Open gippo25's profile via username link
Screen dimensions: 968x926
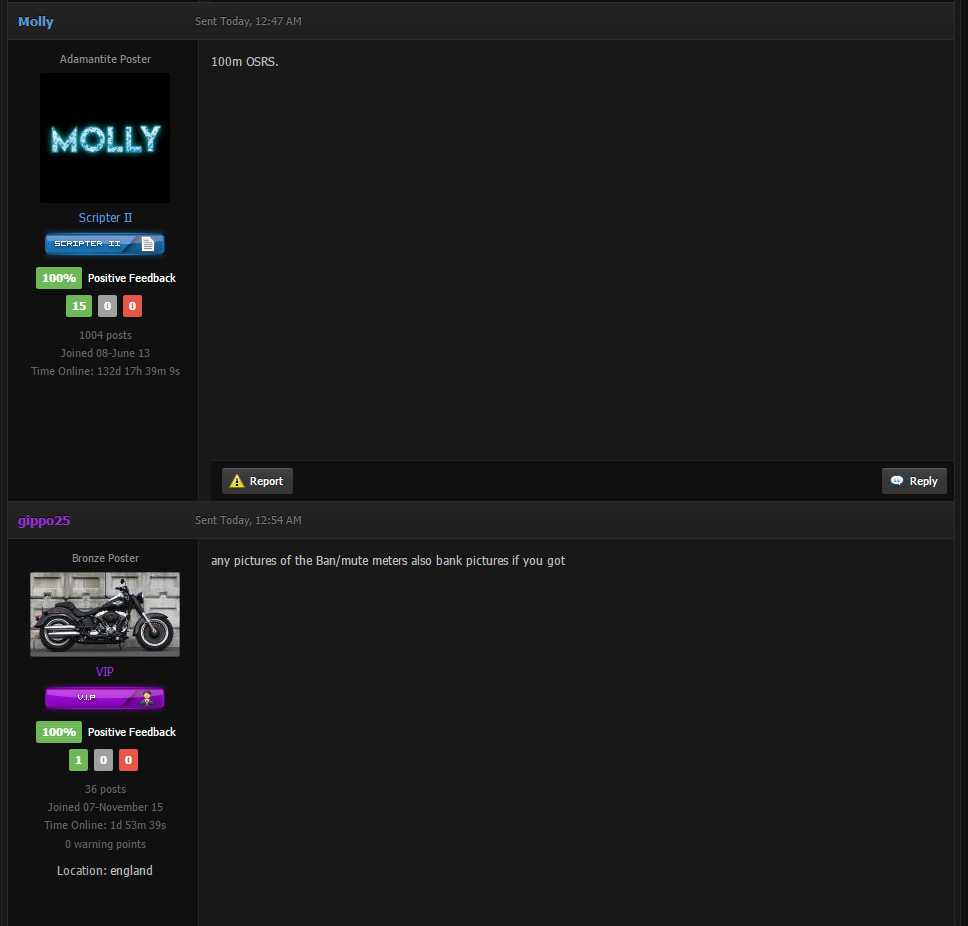pos(44,520)
